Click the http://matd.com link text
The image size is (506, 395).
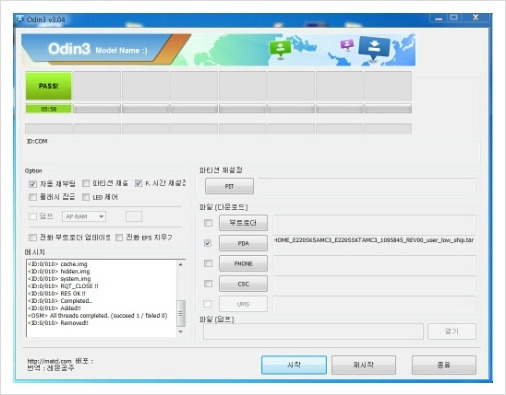pos(49,361)
